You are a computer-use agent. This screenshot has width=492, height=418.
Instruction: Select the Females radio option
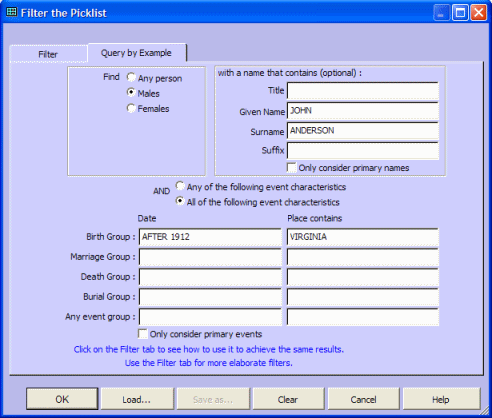pyautogui.click(x=131, y=108)
